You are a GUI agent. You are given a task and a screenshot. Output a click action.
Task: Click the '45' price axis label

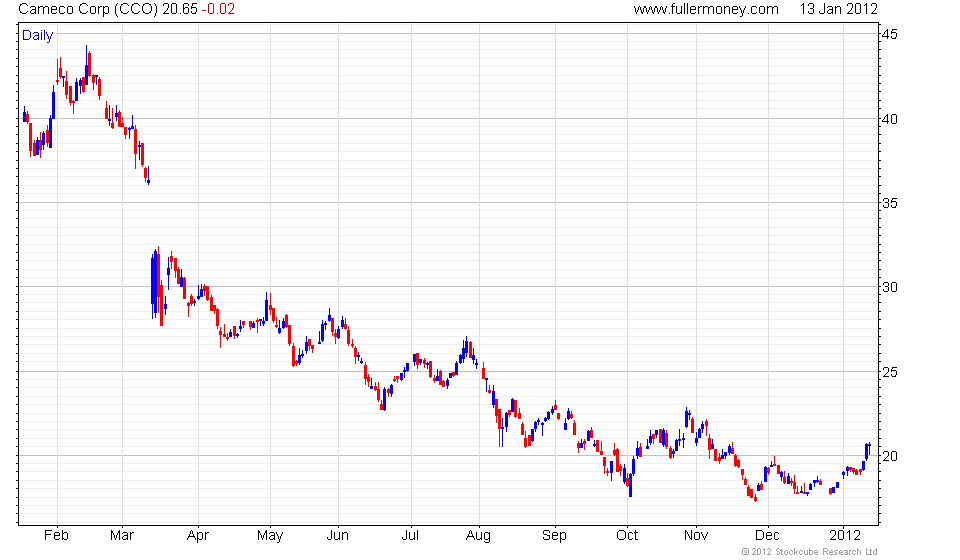(x=890, y=34)
